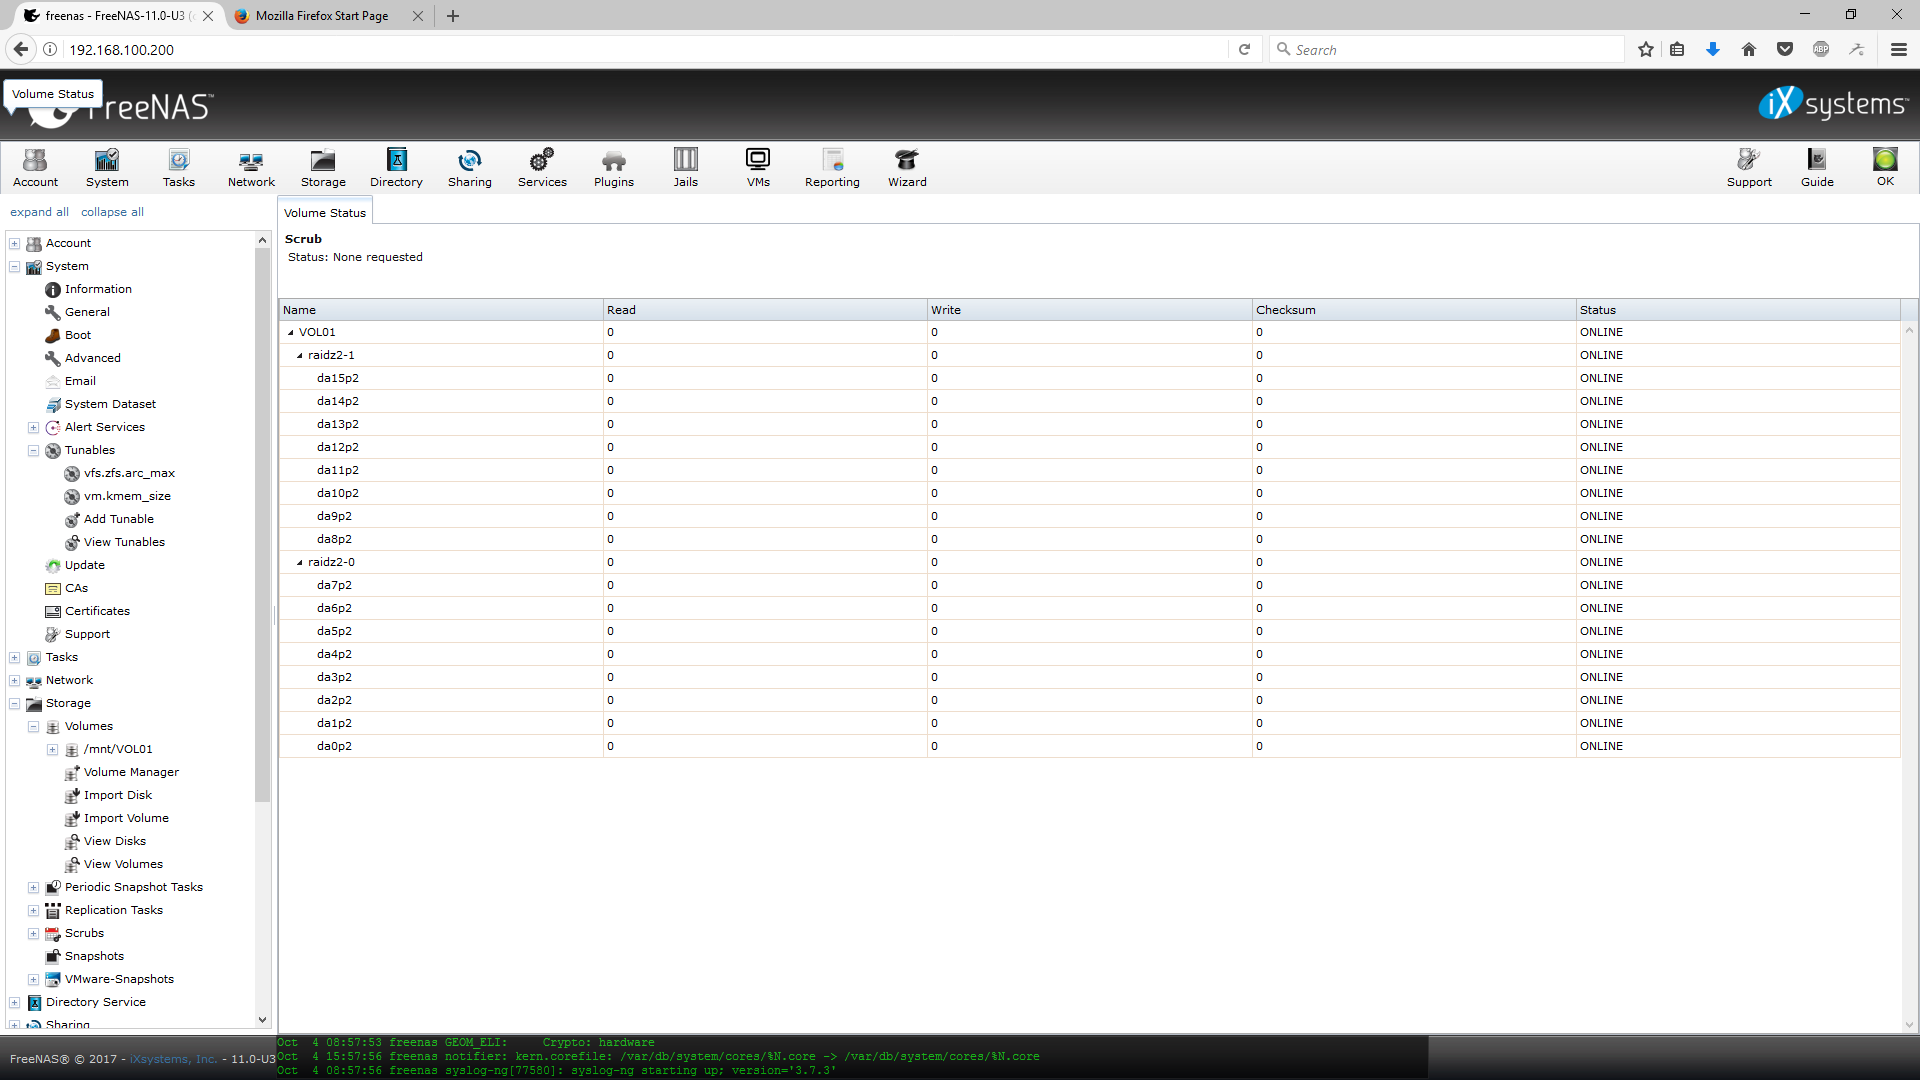
Task: Reload the page with the refresh icon
Action: [x=1244, y=49]
